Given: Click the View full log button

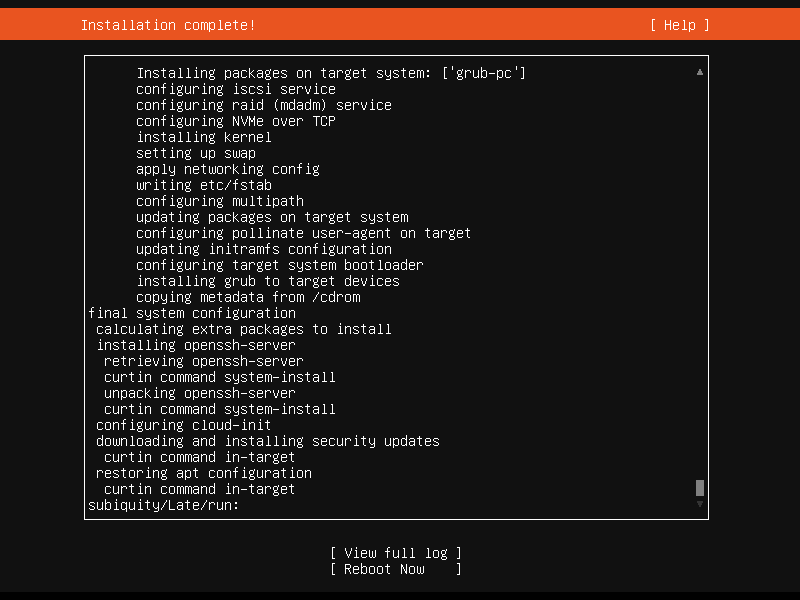Looking at the screenshot, I should click(x=395, y=552).
